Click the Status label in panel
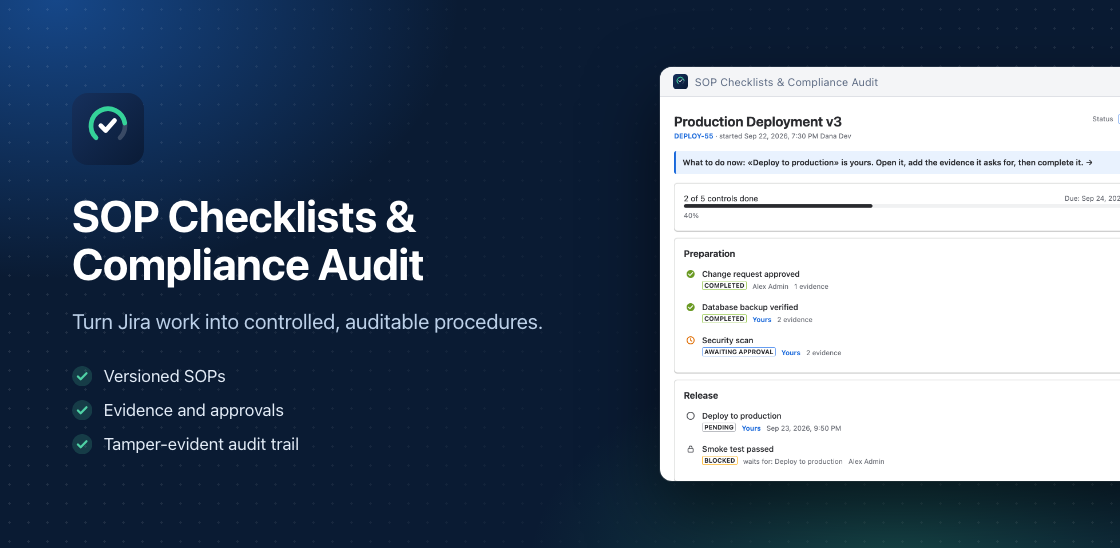 (x=1103, y=119)
